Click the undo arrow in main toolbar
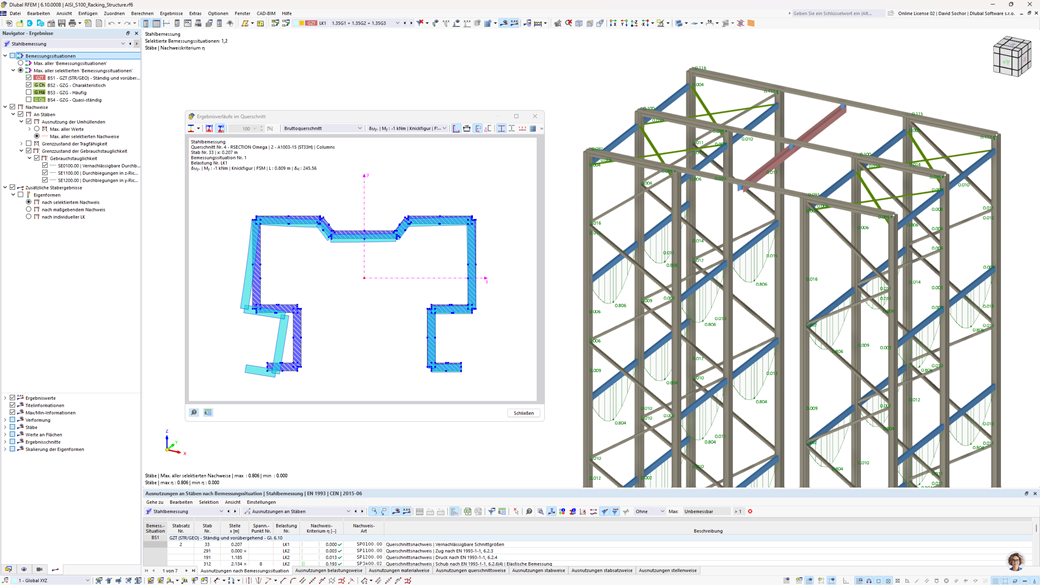The image size is (1040, 585). coord(111,23)
